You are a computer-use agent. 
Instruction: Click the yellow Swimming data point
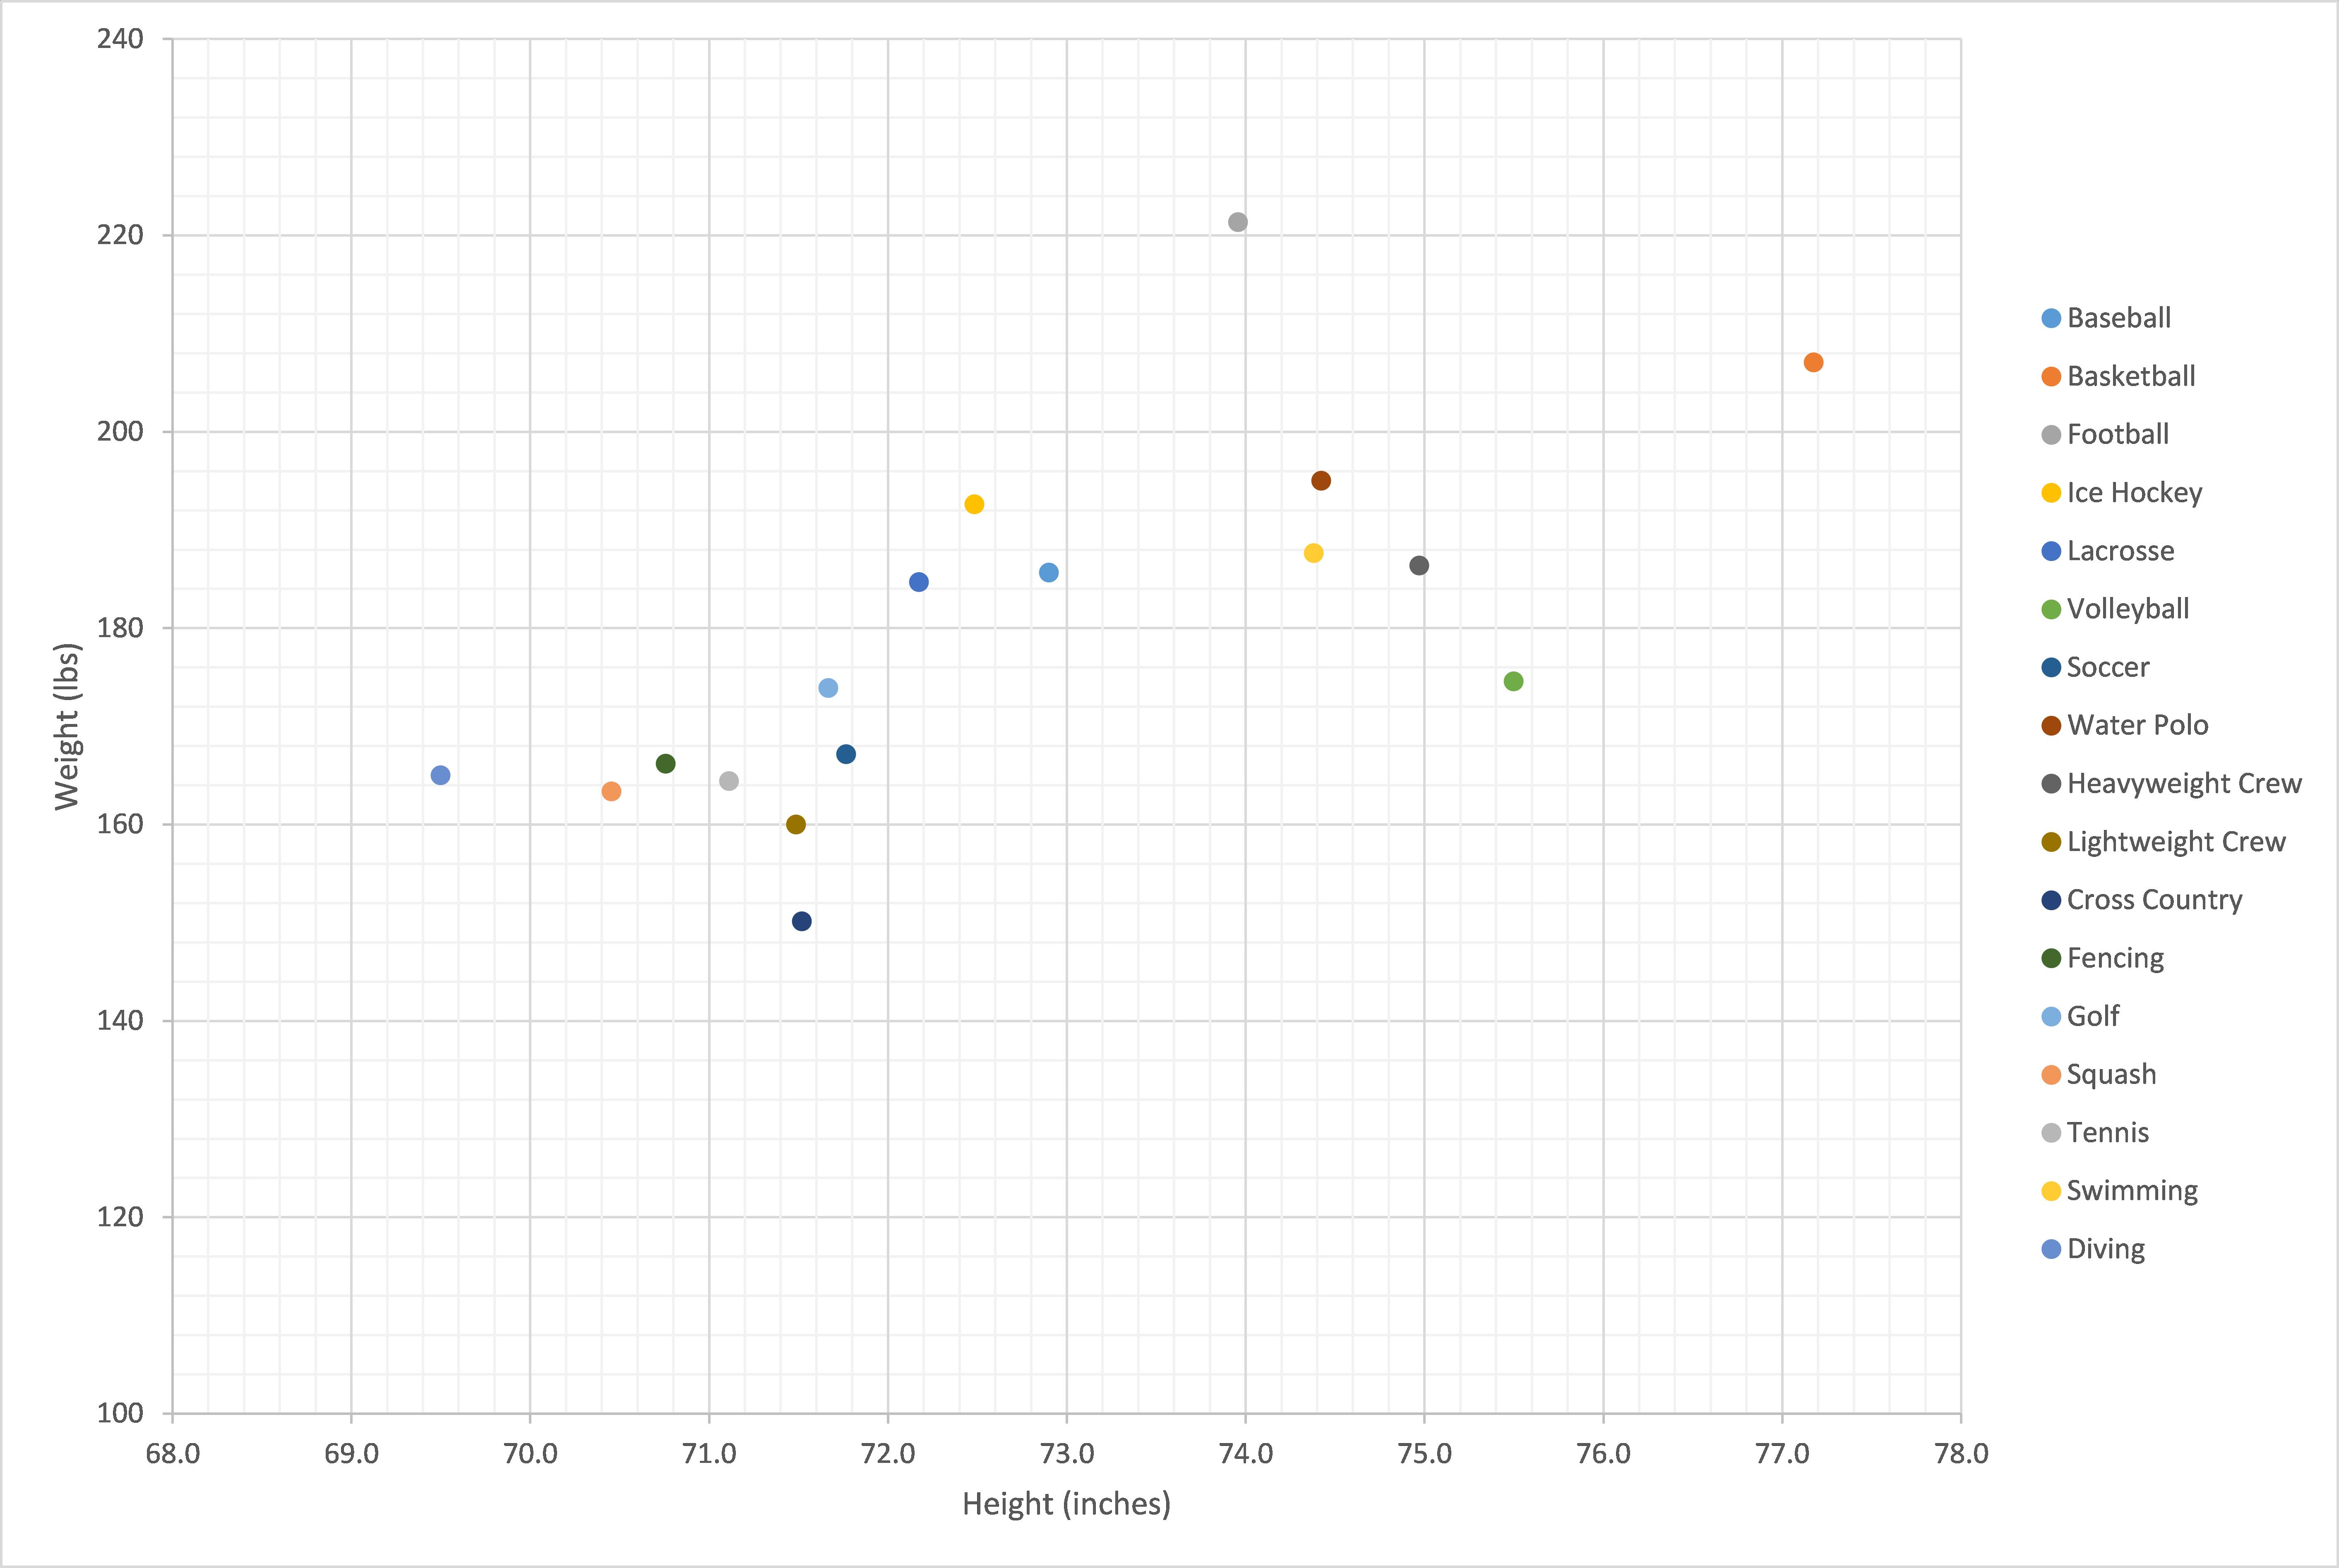click(1314, 553)
